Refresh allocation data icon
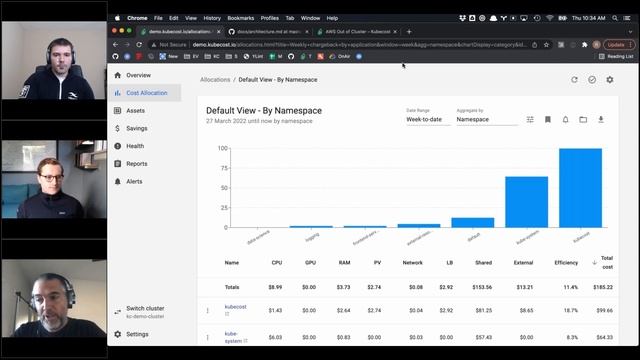 (574, 80)
